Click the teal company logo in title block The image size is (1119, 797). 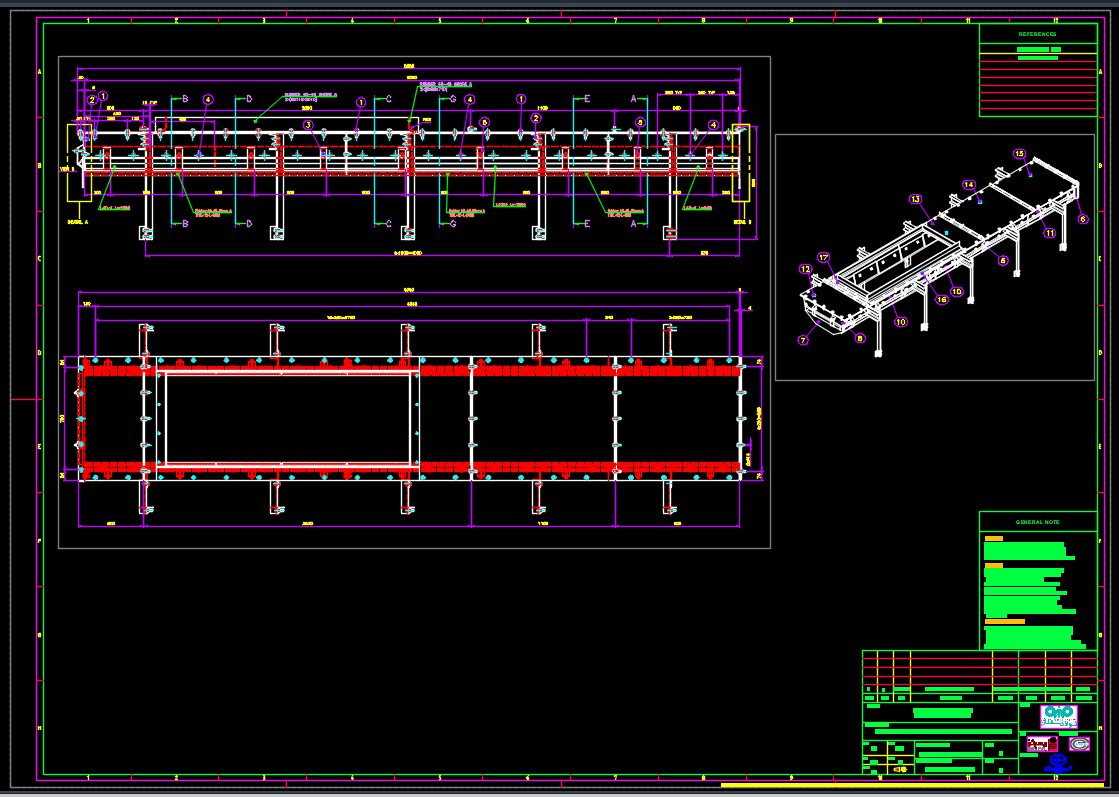[1058, 716]
